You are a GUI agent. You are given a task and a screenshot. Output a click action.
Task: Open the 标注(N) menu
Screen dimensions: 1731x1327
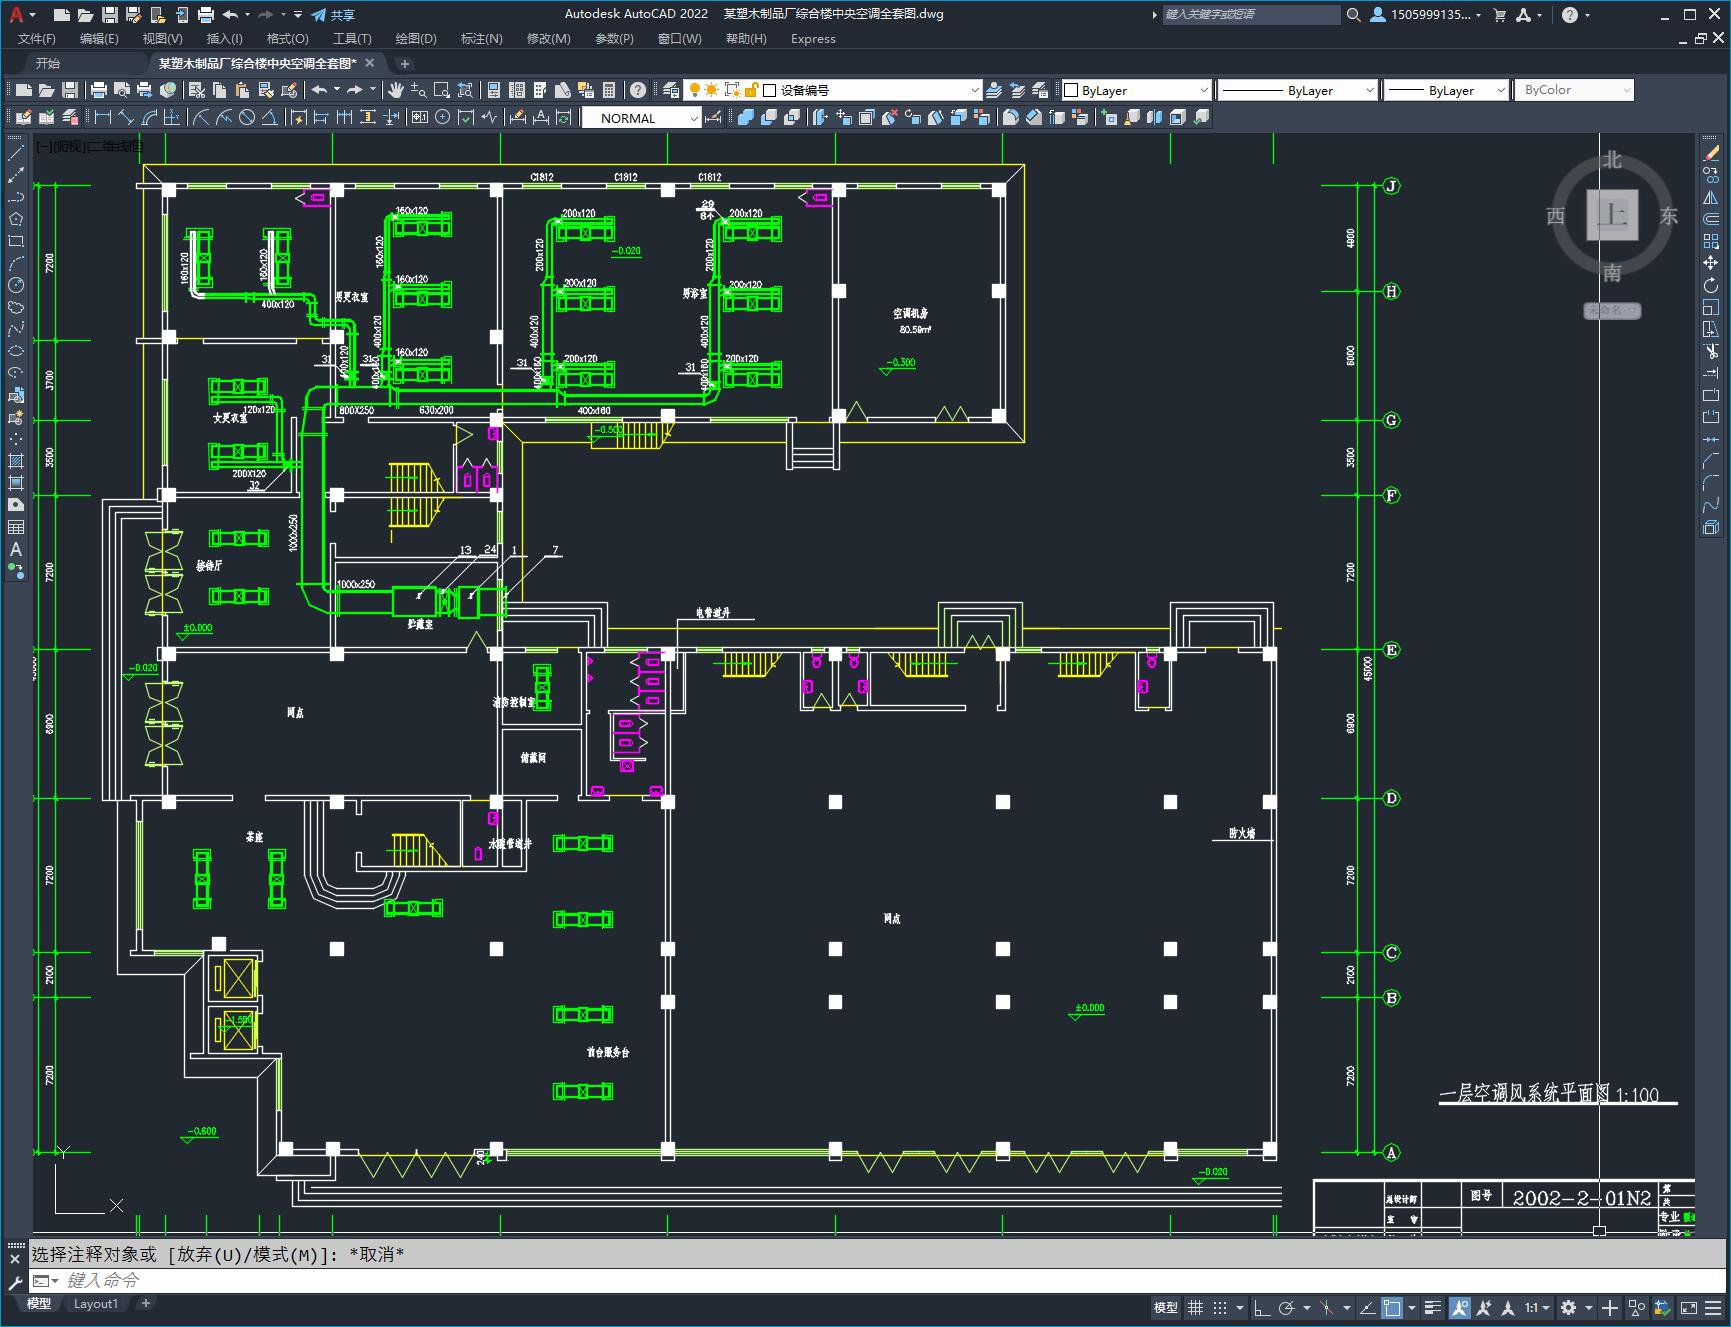[481, 39]
